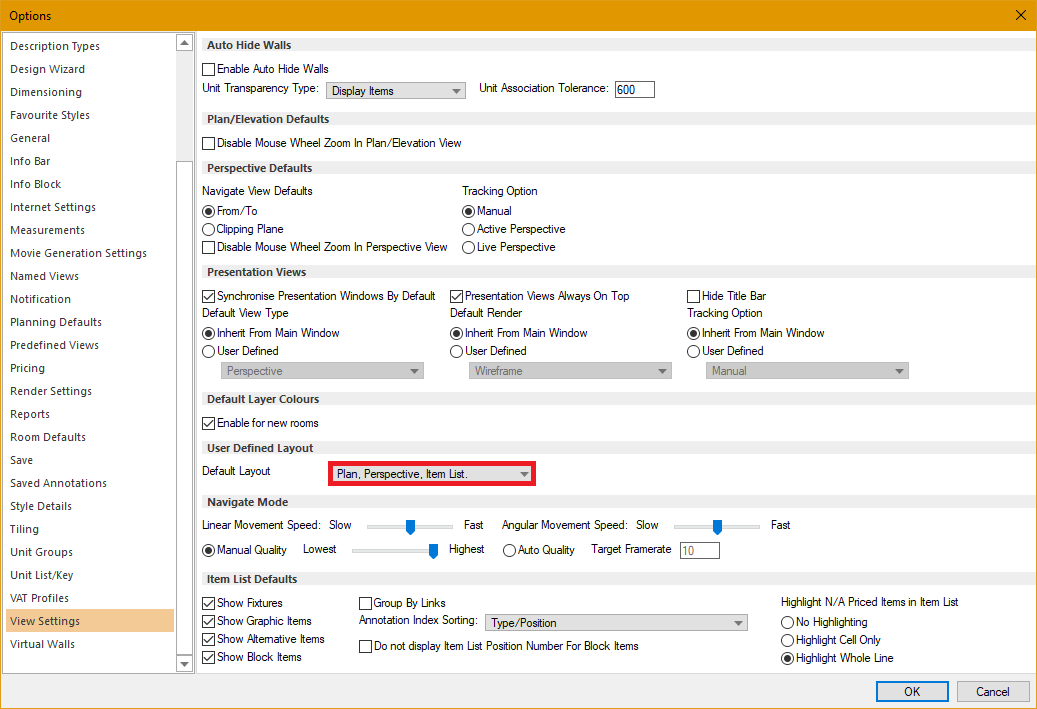Open the Pricing settings page

[x=27, y=368]
